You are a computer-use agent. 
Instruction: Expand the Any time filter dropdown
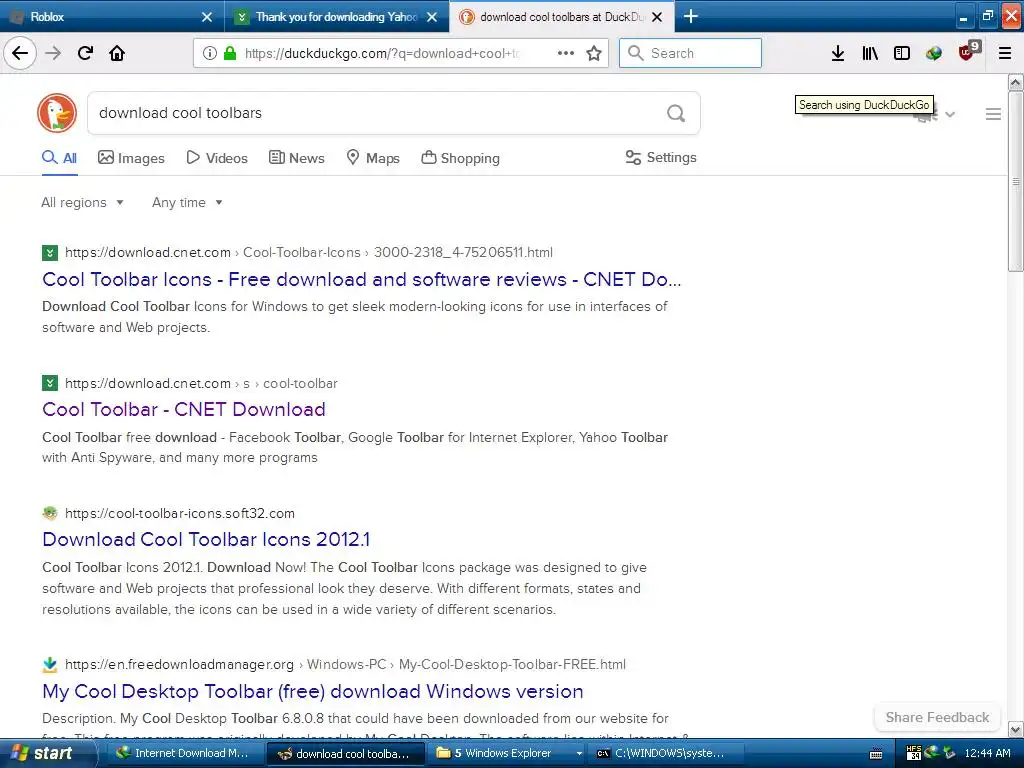coord(187,202)
